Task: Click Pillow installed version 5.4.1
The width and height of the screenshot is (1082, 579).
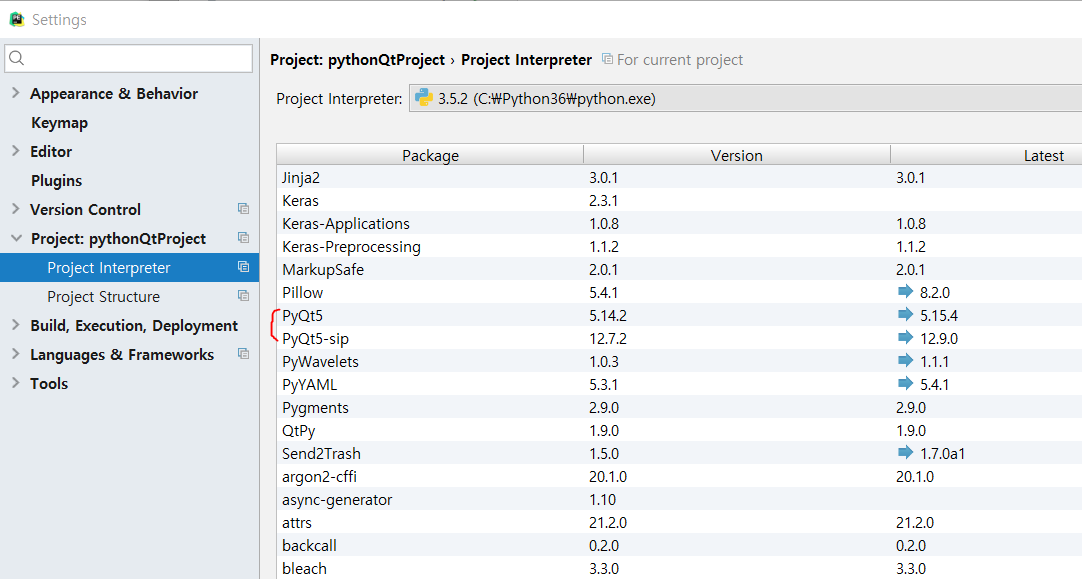Action: coord(604,292)
